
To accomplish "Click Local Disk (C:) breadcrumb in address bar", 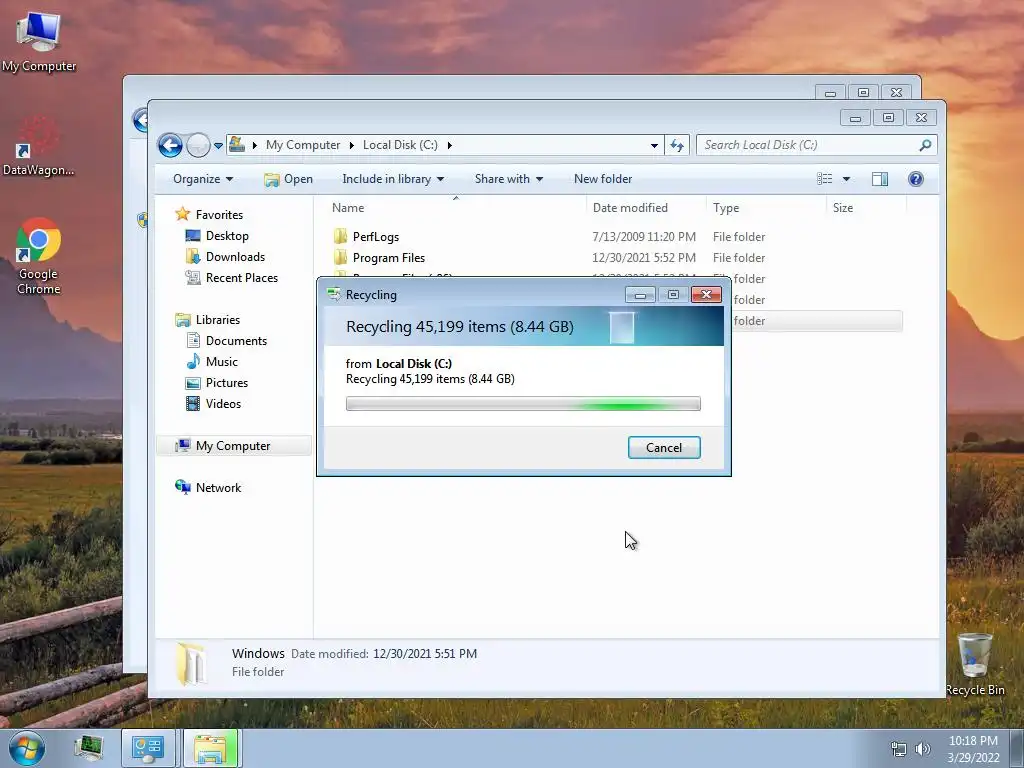I will pos(400,145).
